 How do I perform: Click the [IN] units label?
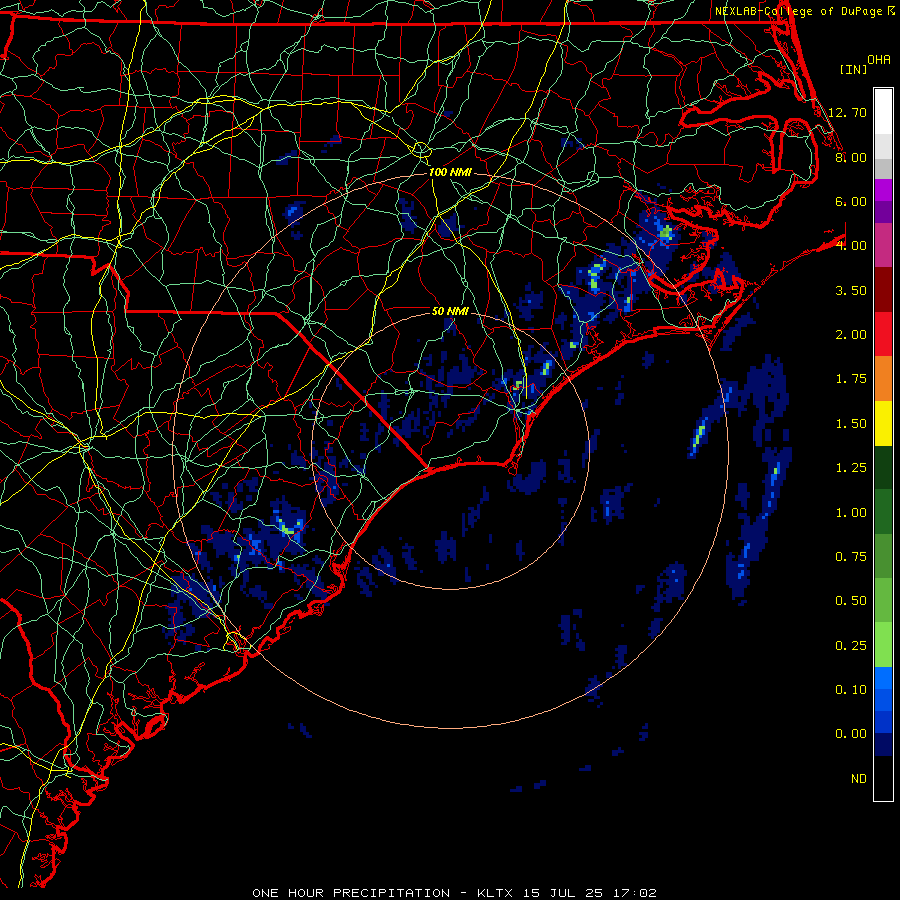click(853, 69)
